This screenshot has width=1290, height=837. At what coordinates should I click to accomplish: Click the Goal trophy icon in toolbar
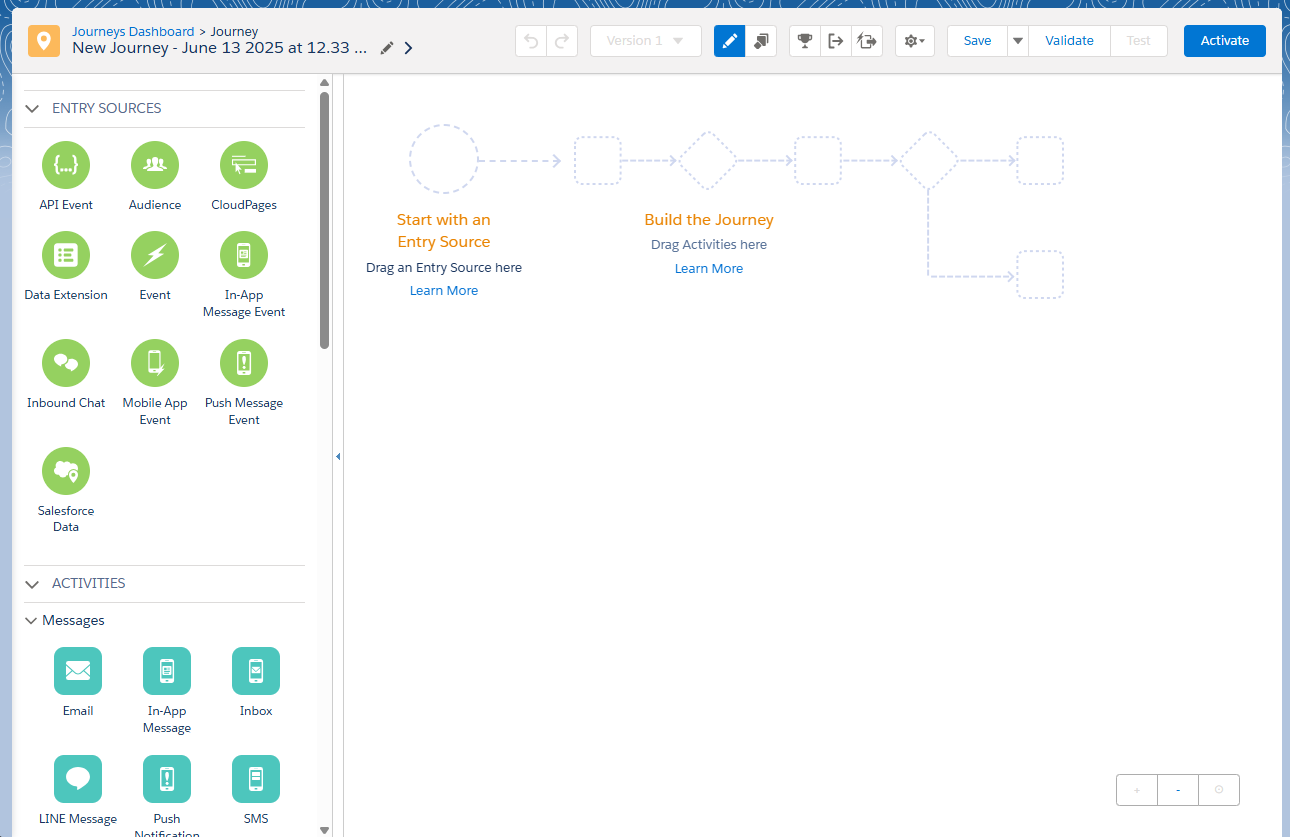point(804,41)
